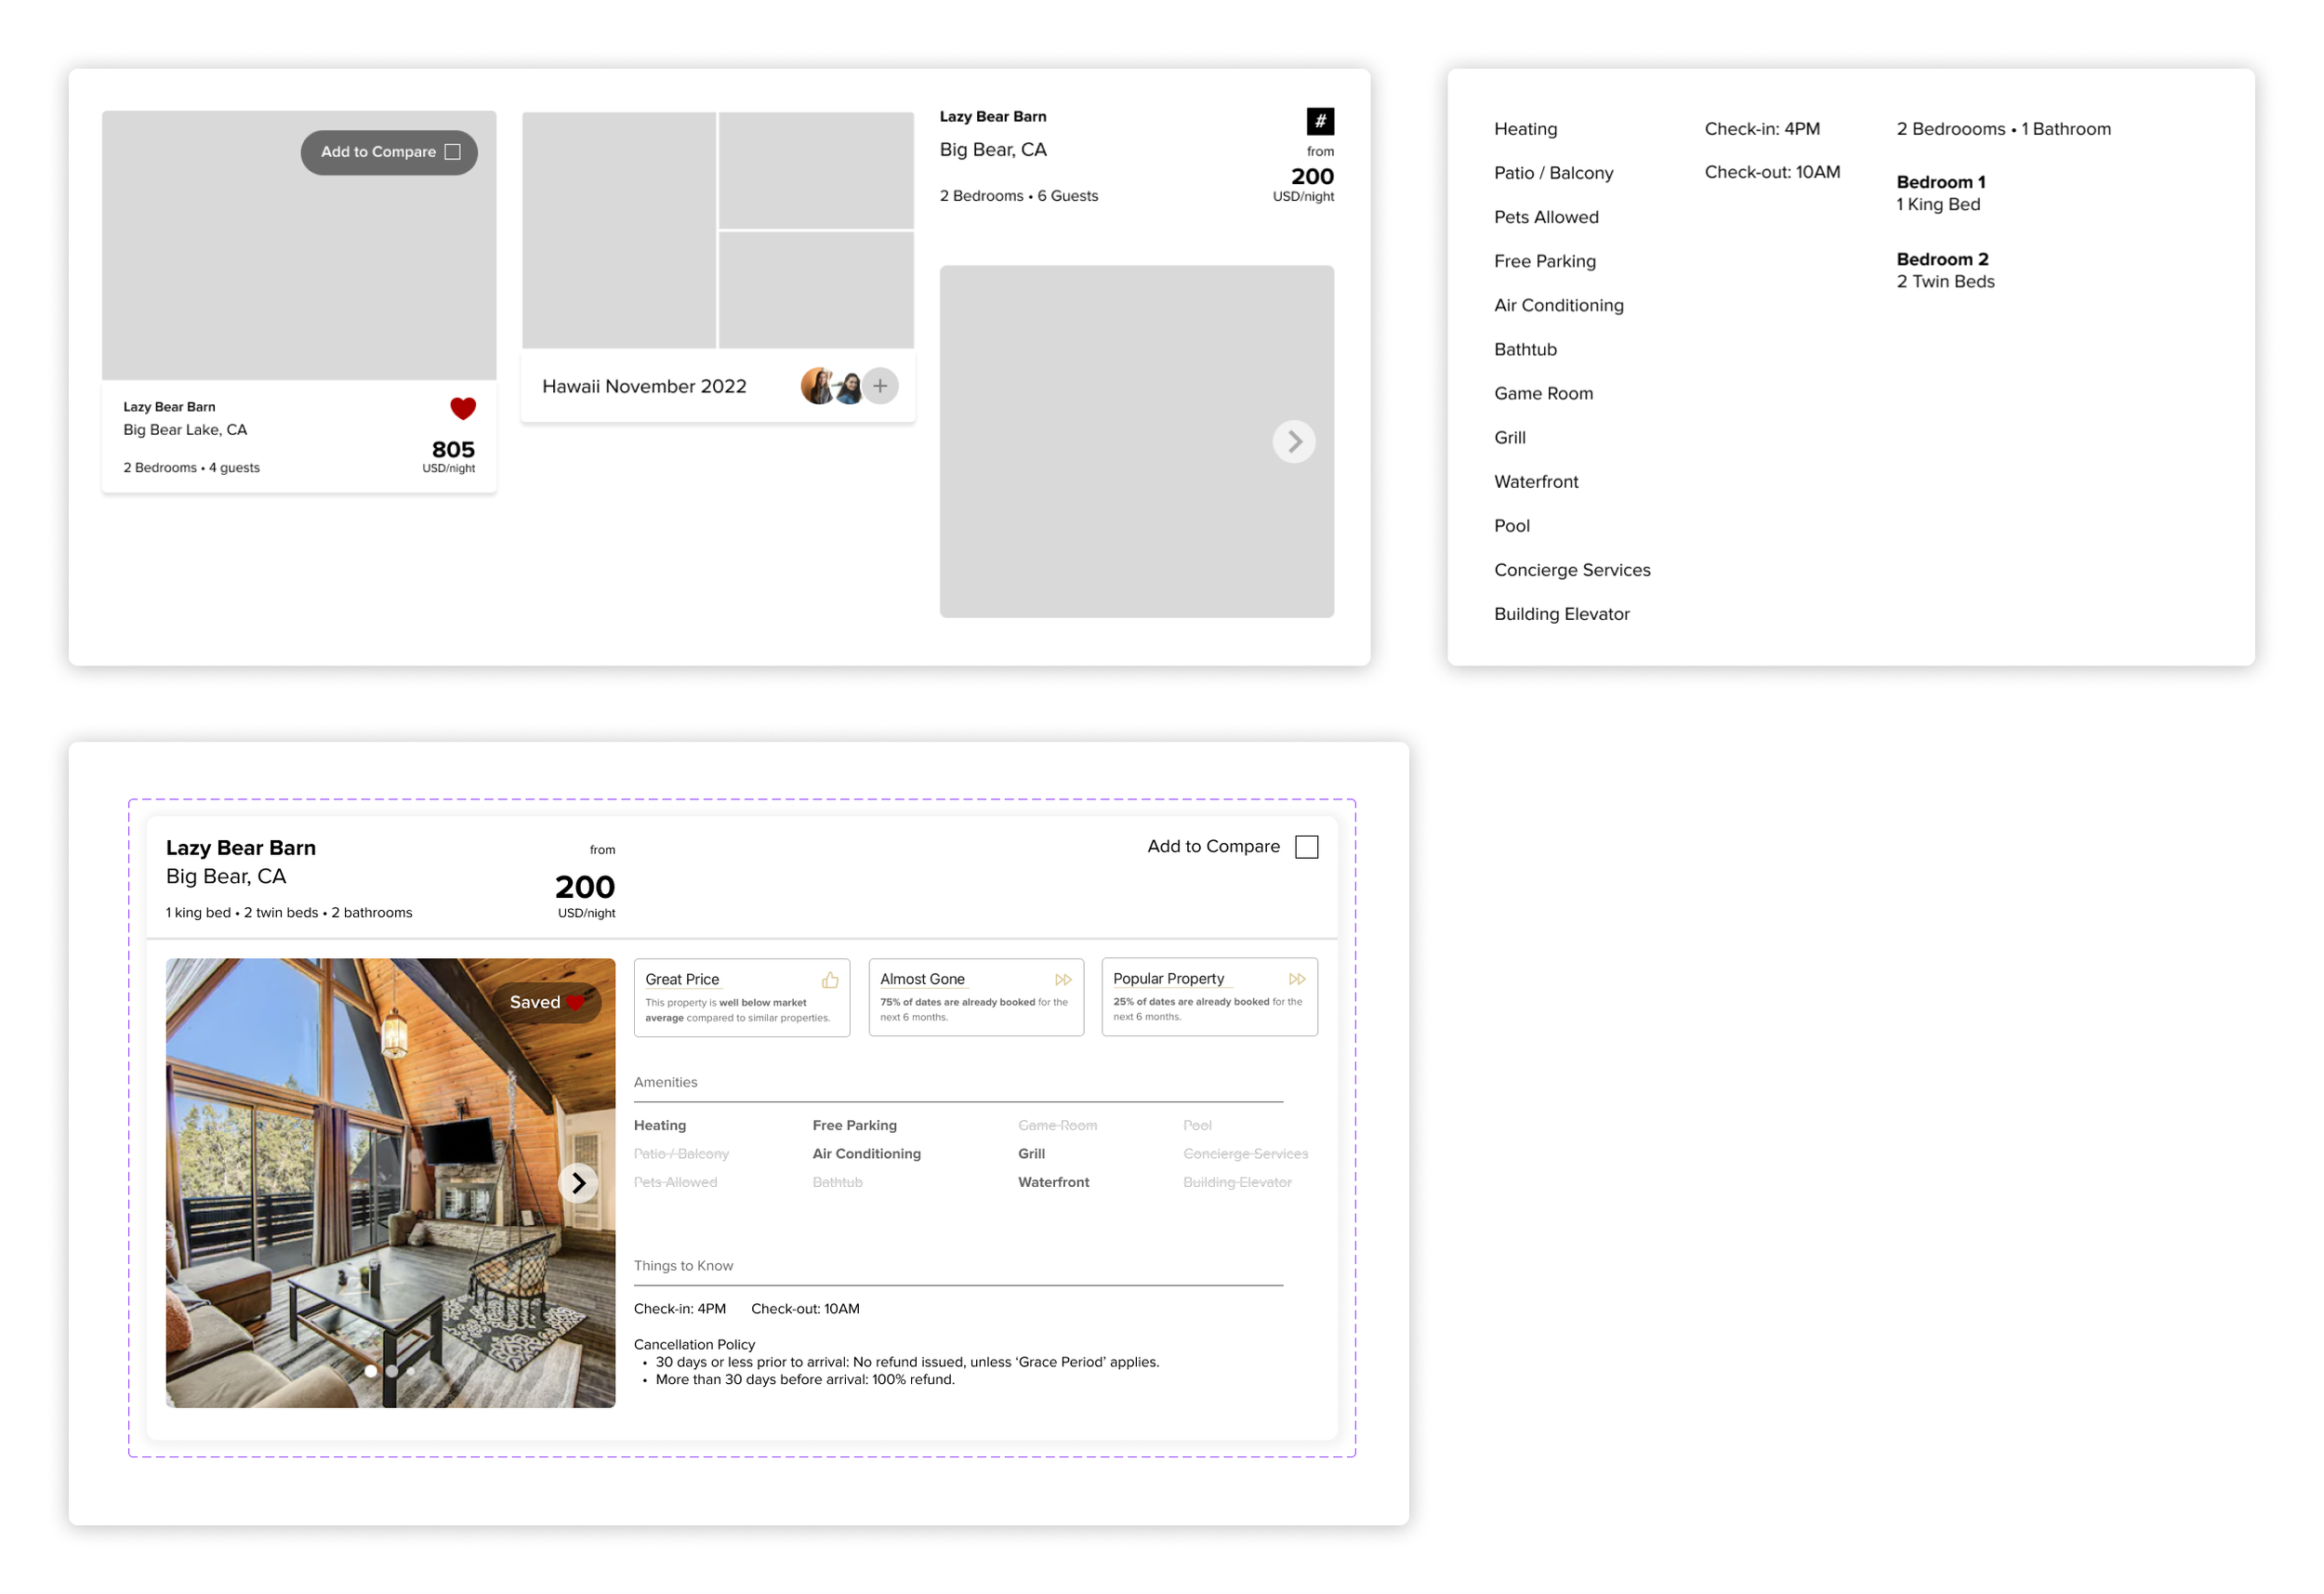Advance the large gray image with right chevron
Viewport: 2324px width, 1594px height.
1294,441
